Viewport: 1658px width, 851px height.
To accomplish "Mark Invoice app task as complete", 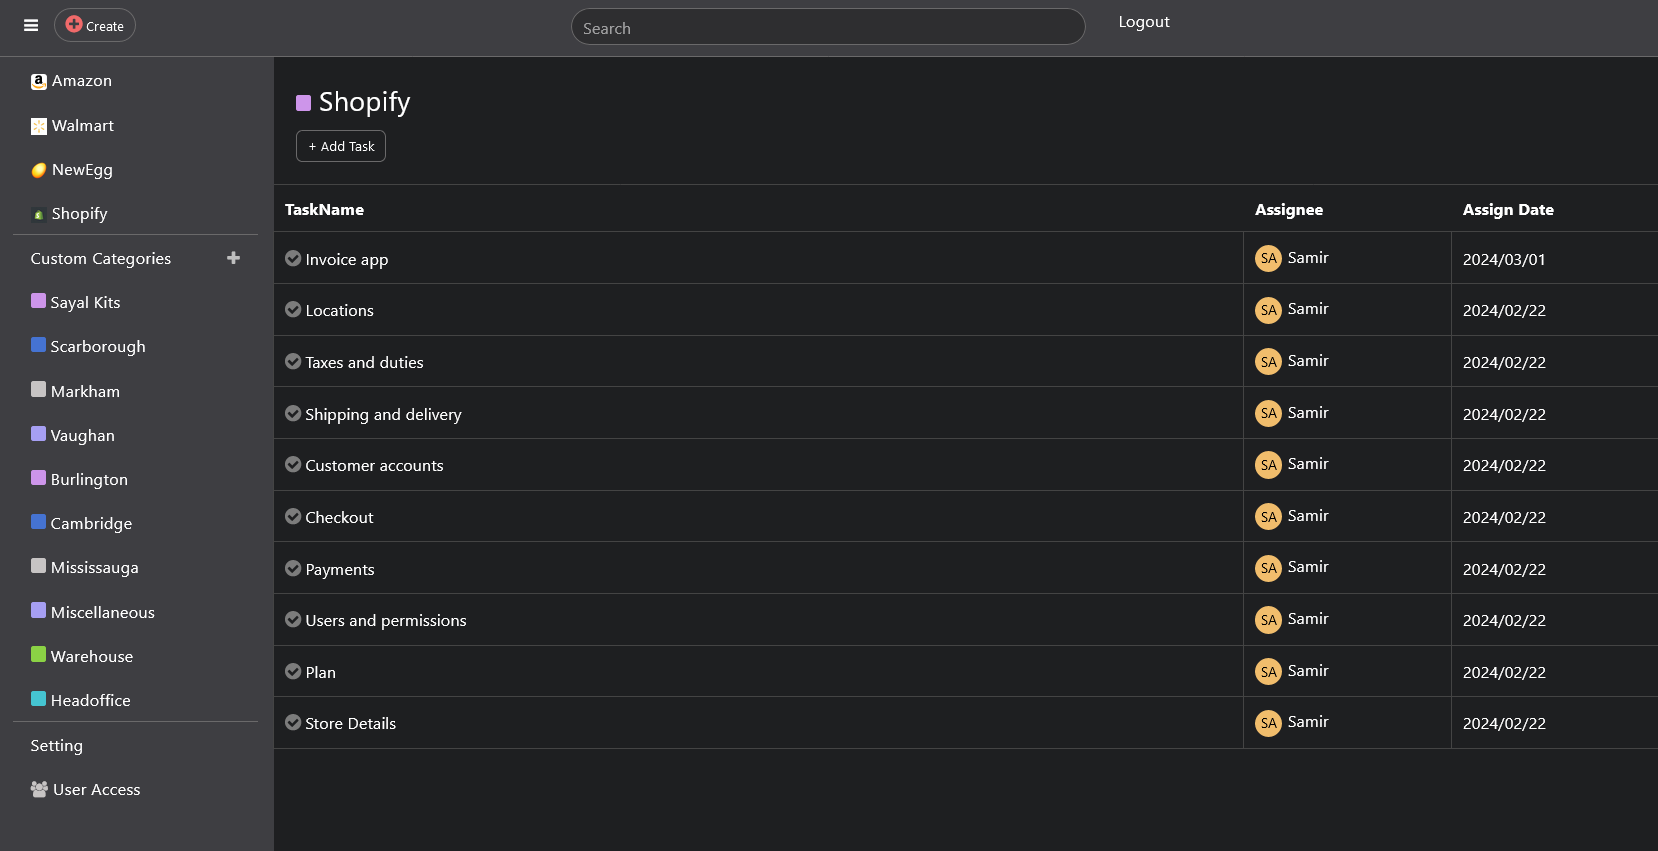I will coord(293,259).
